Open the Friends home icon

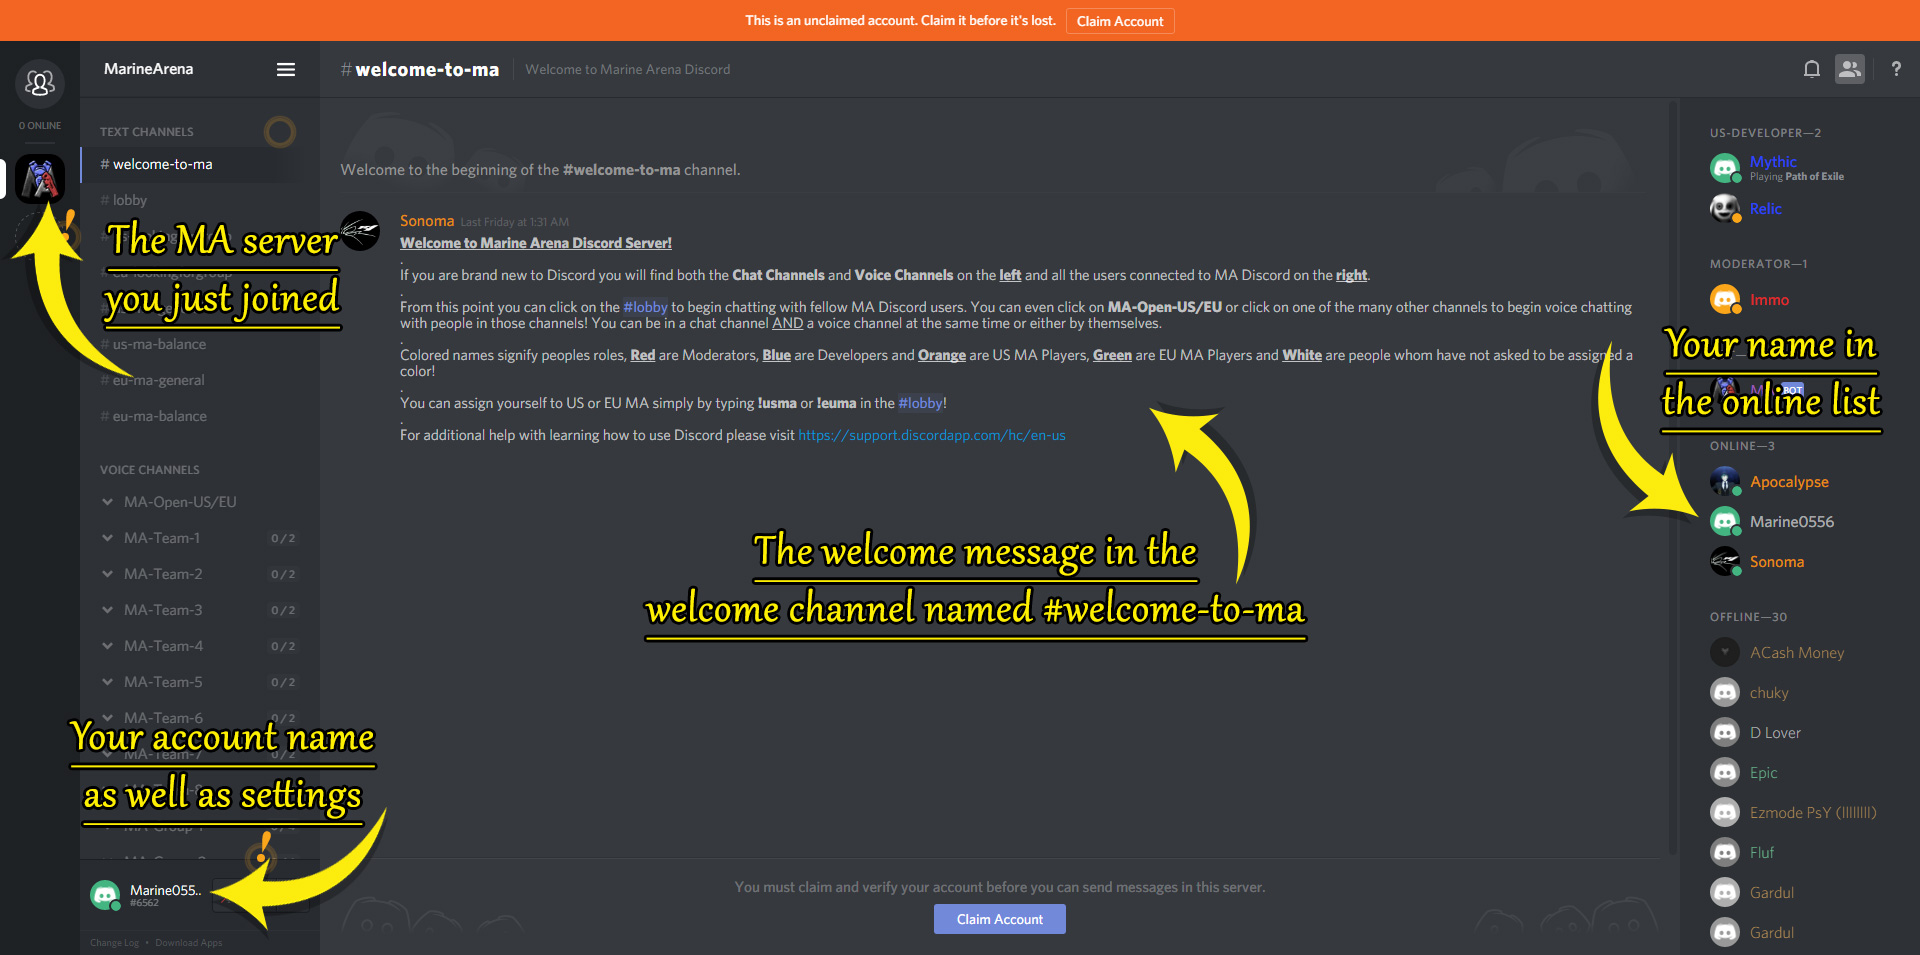pyautogui.click(x=40, y=83)
